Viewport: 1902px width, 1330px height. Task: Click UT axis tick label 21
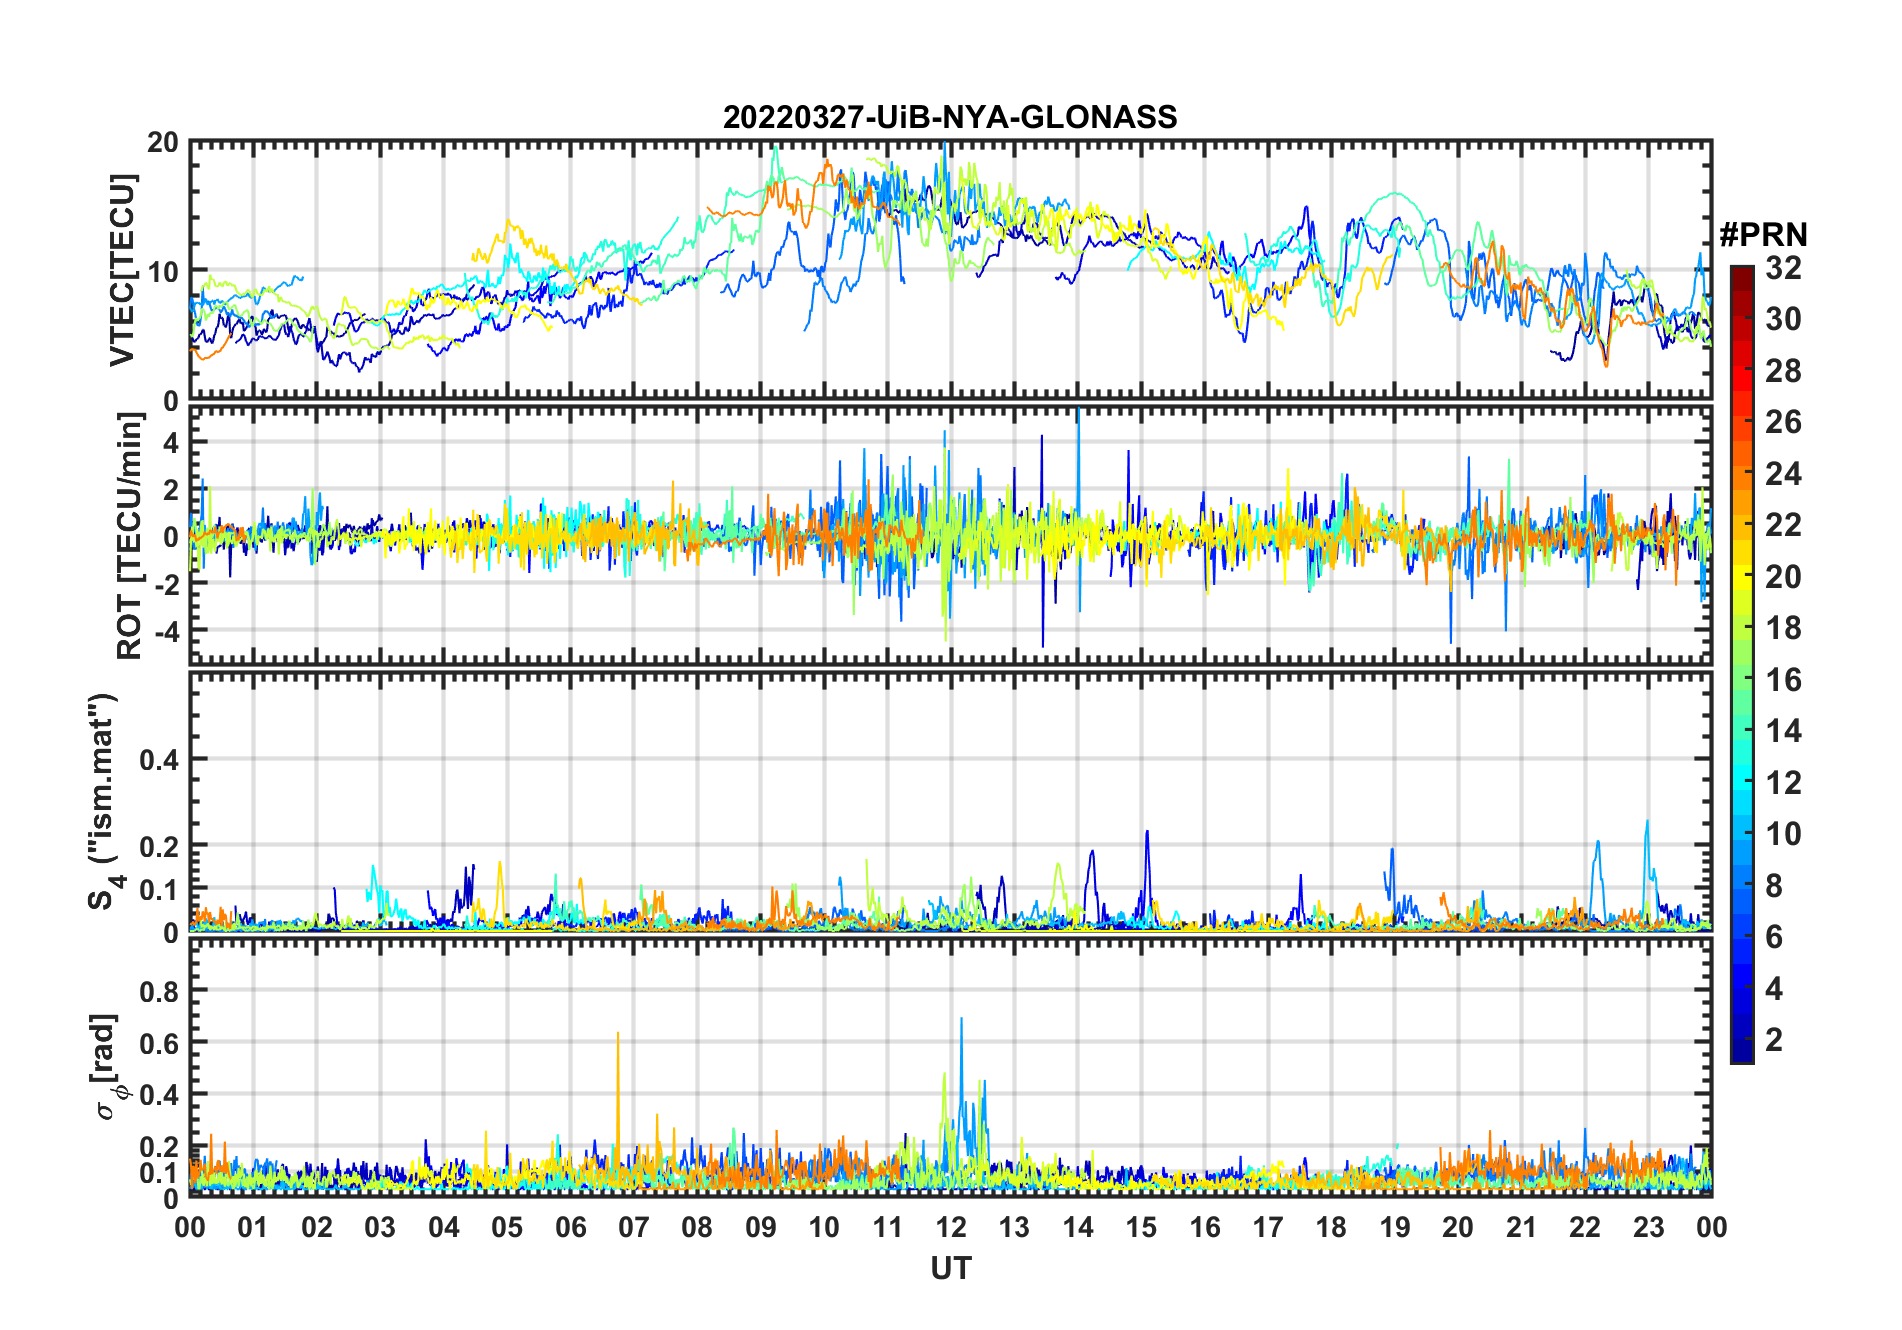(1521, 1227)
